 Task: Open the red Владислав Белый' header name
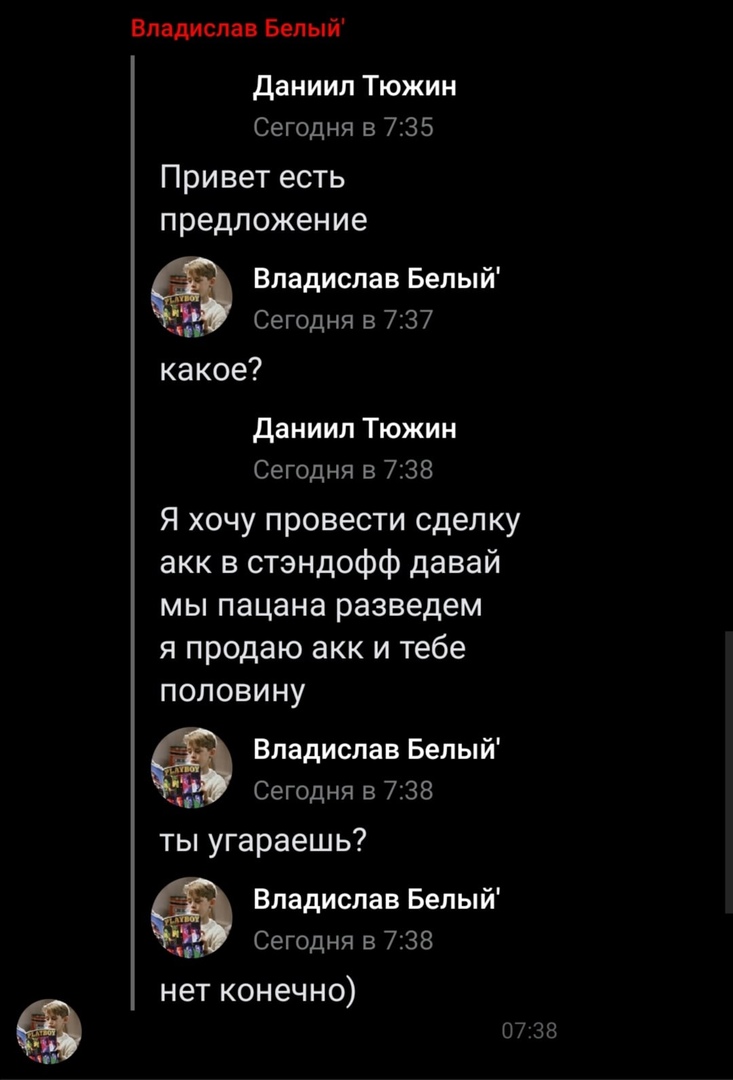click(x=238, y=27)
